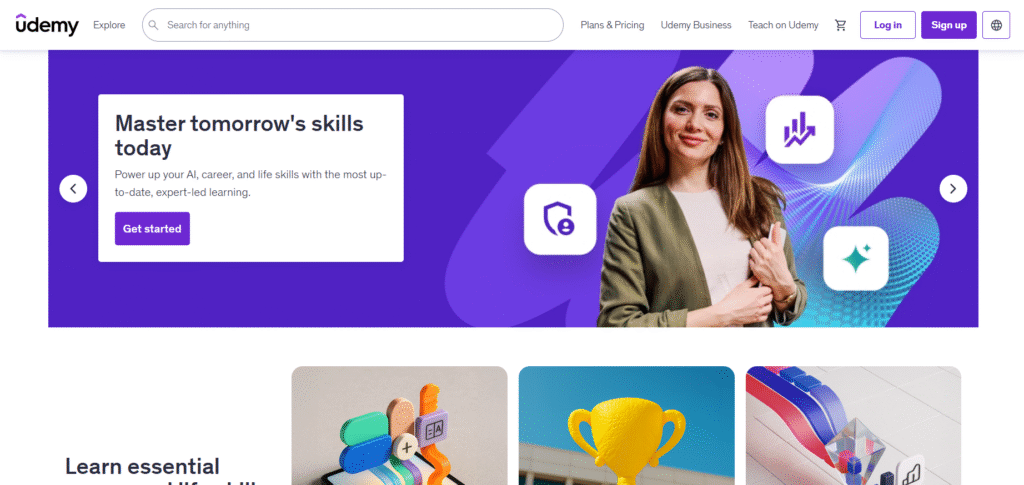Screen dimensions: 1024x485
Task: Open the shopping cart icon
Action: 840,25
